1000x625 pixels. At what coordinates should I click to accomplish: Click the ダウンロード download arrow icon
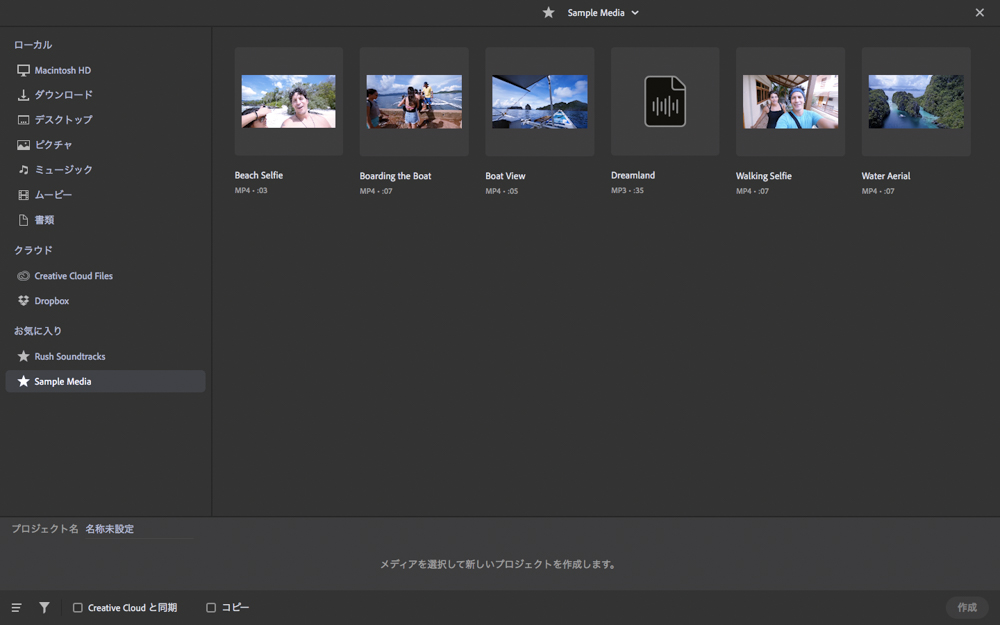(x=24, y=95)
